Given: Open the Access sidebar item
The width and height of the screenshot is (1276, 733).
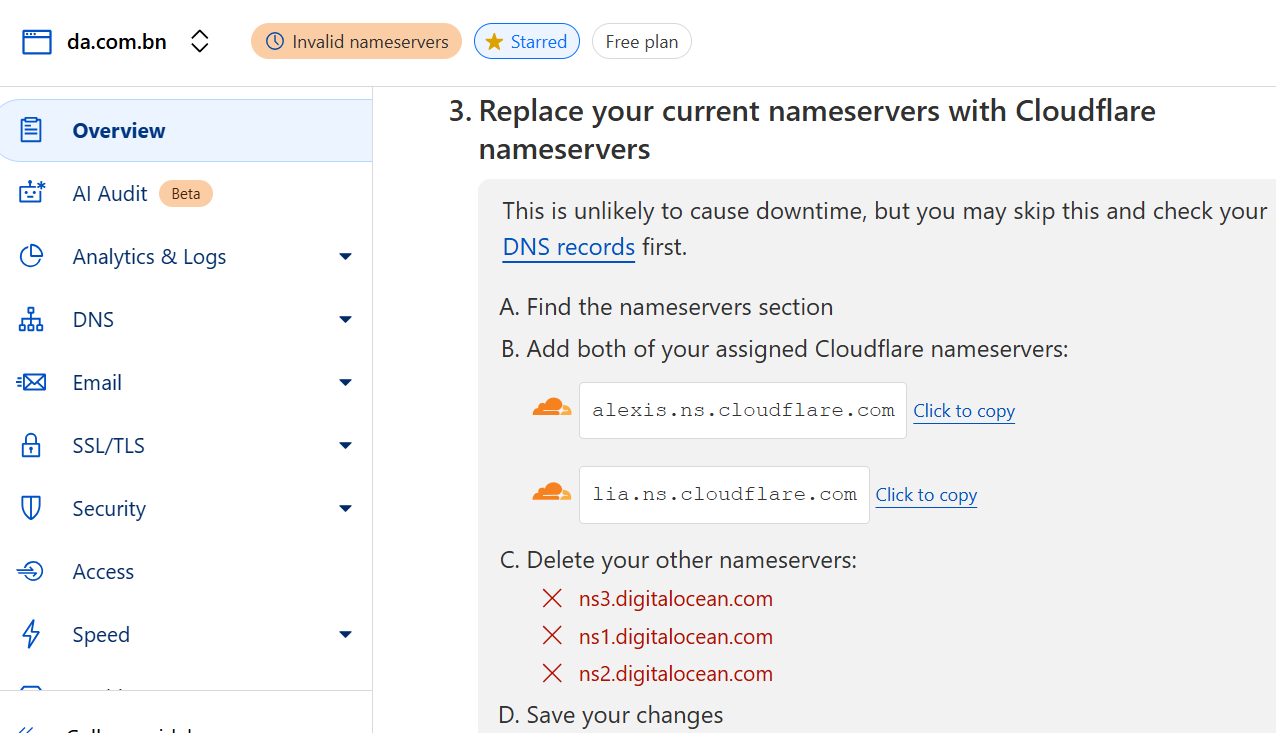Looking at the screenshot, I should pos(103,571).
